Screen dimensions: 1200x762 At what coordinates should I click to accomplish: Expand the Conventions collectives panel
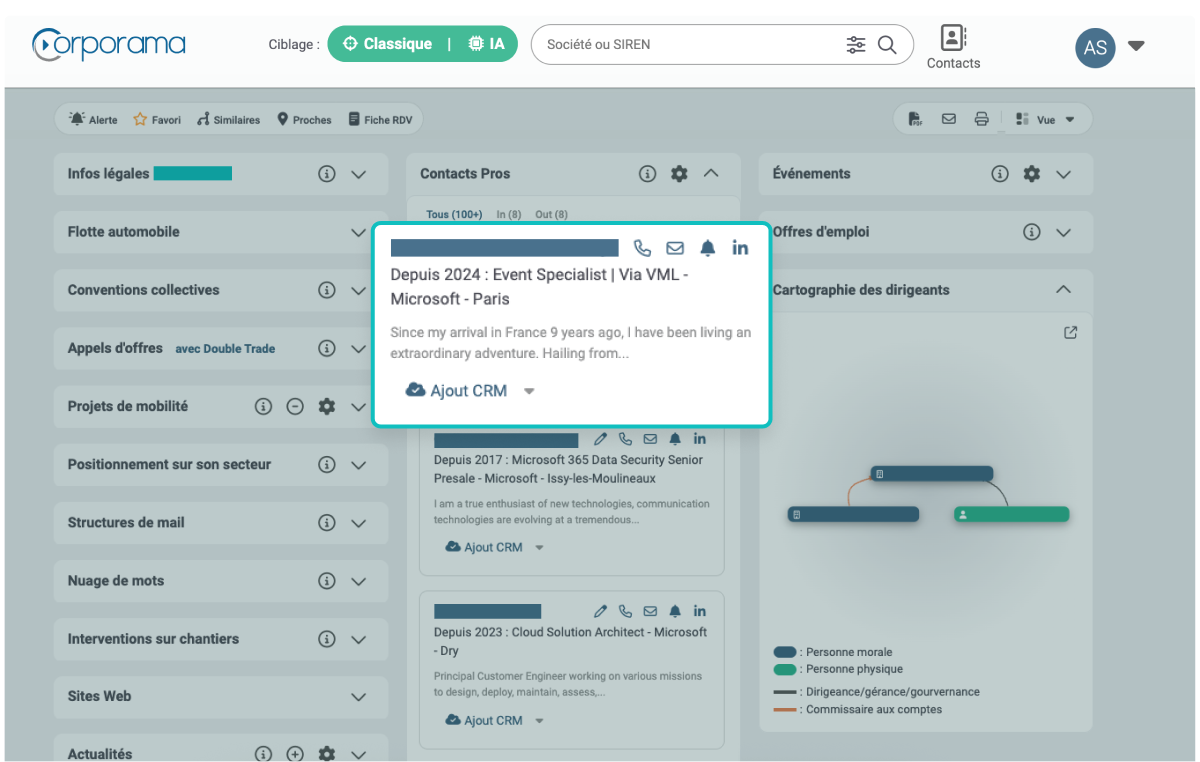(x=359, y=291)
